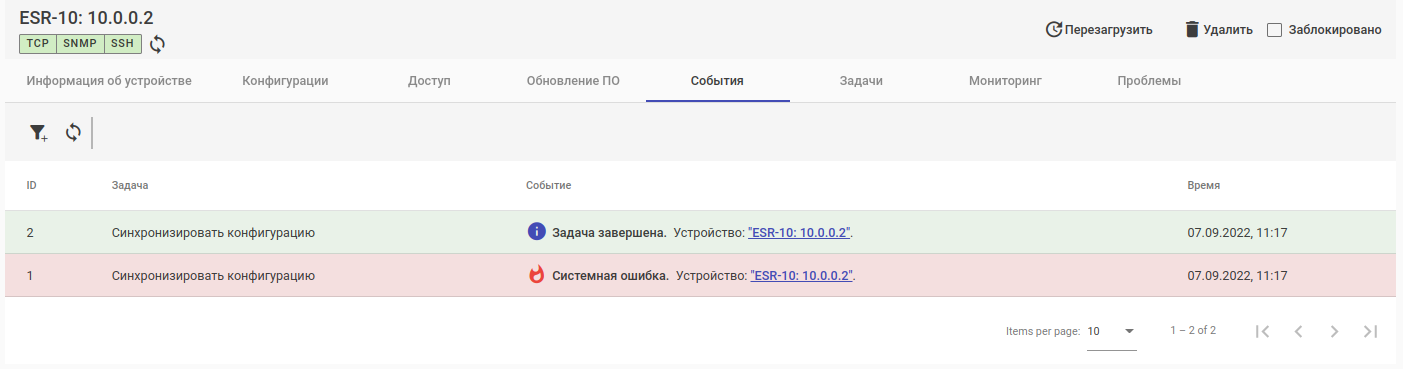Jump to last page icon
1403x369 pixels.
pos(1370,331)
